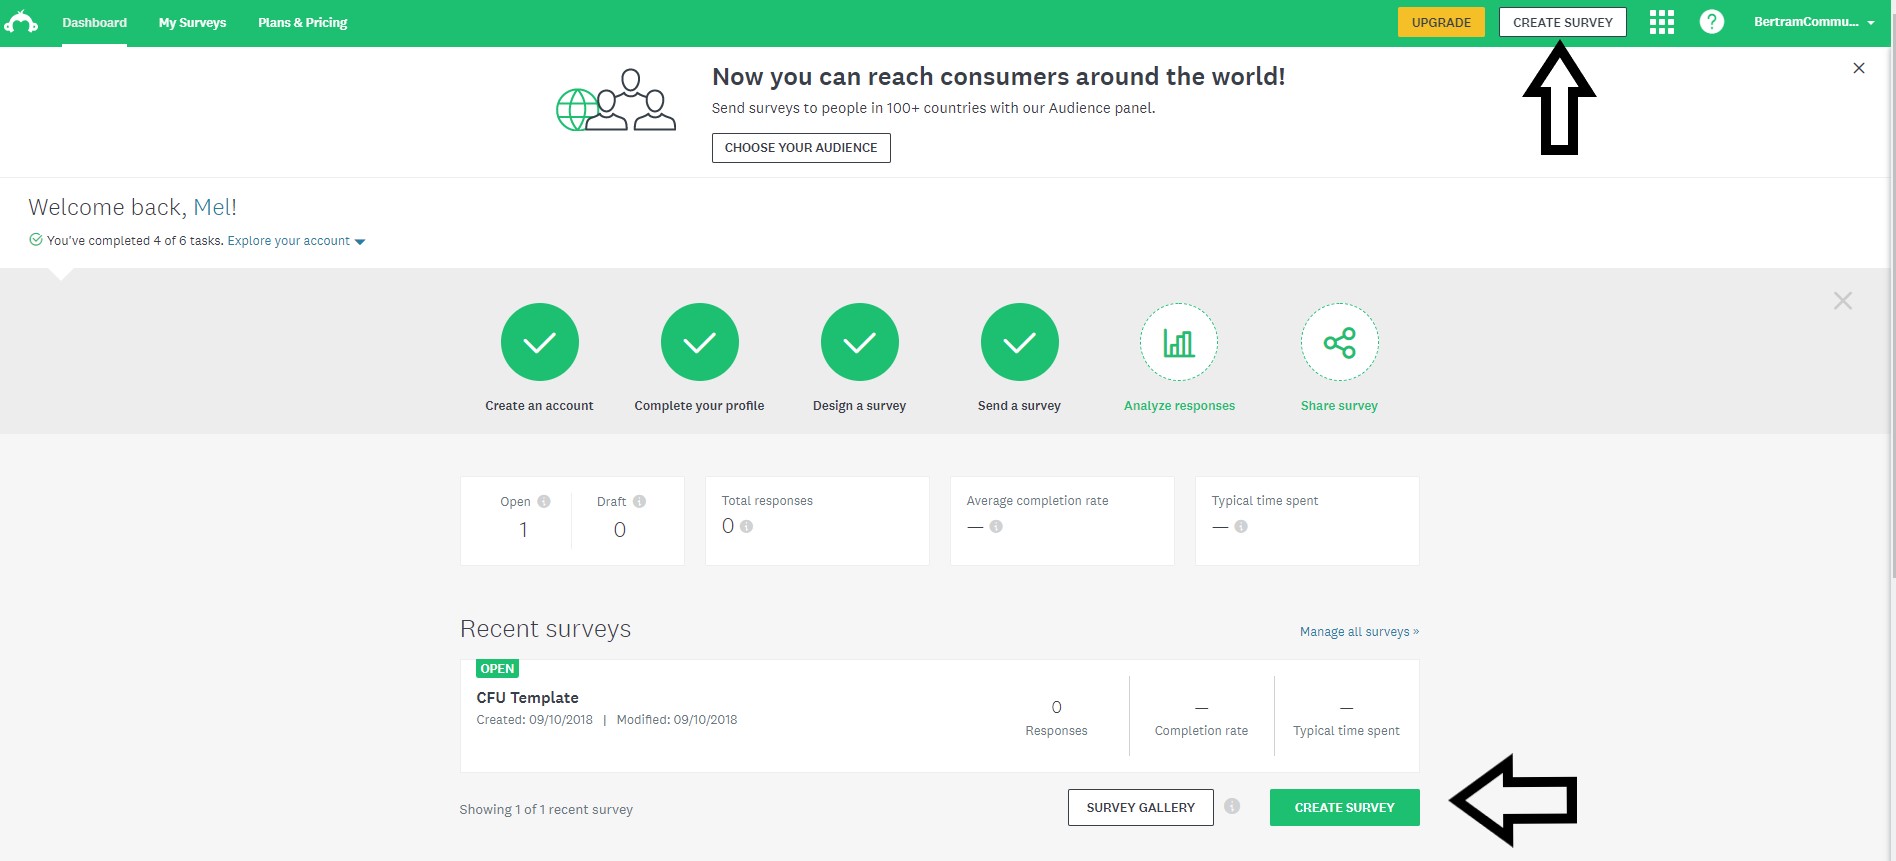Click the Analyze responses chart icon
The width and height of the screenshot is (1896, 861).
(1179, 343)
